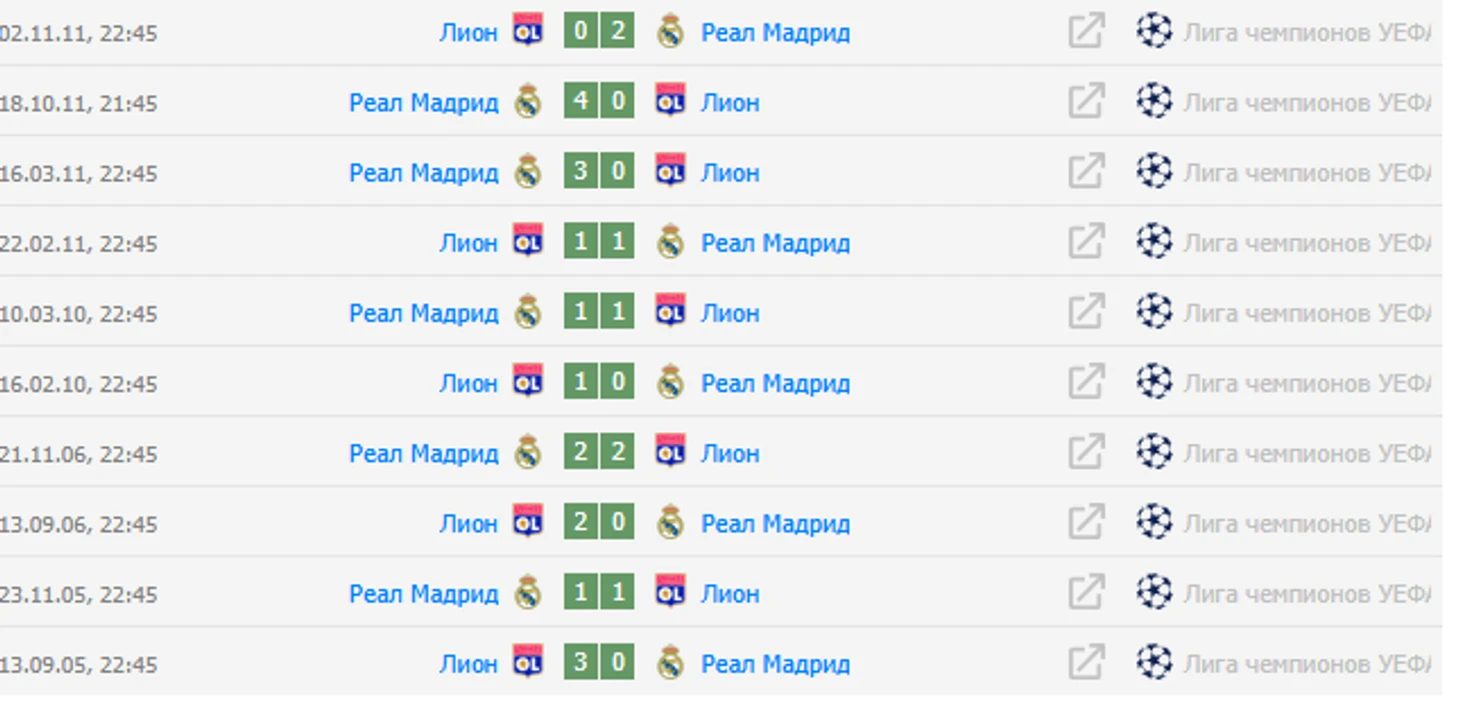Open external link icon for 02.11.11 match

(1086, 31)
